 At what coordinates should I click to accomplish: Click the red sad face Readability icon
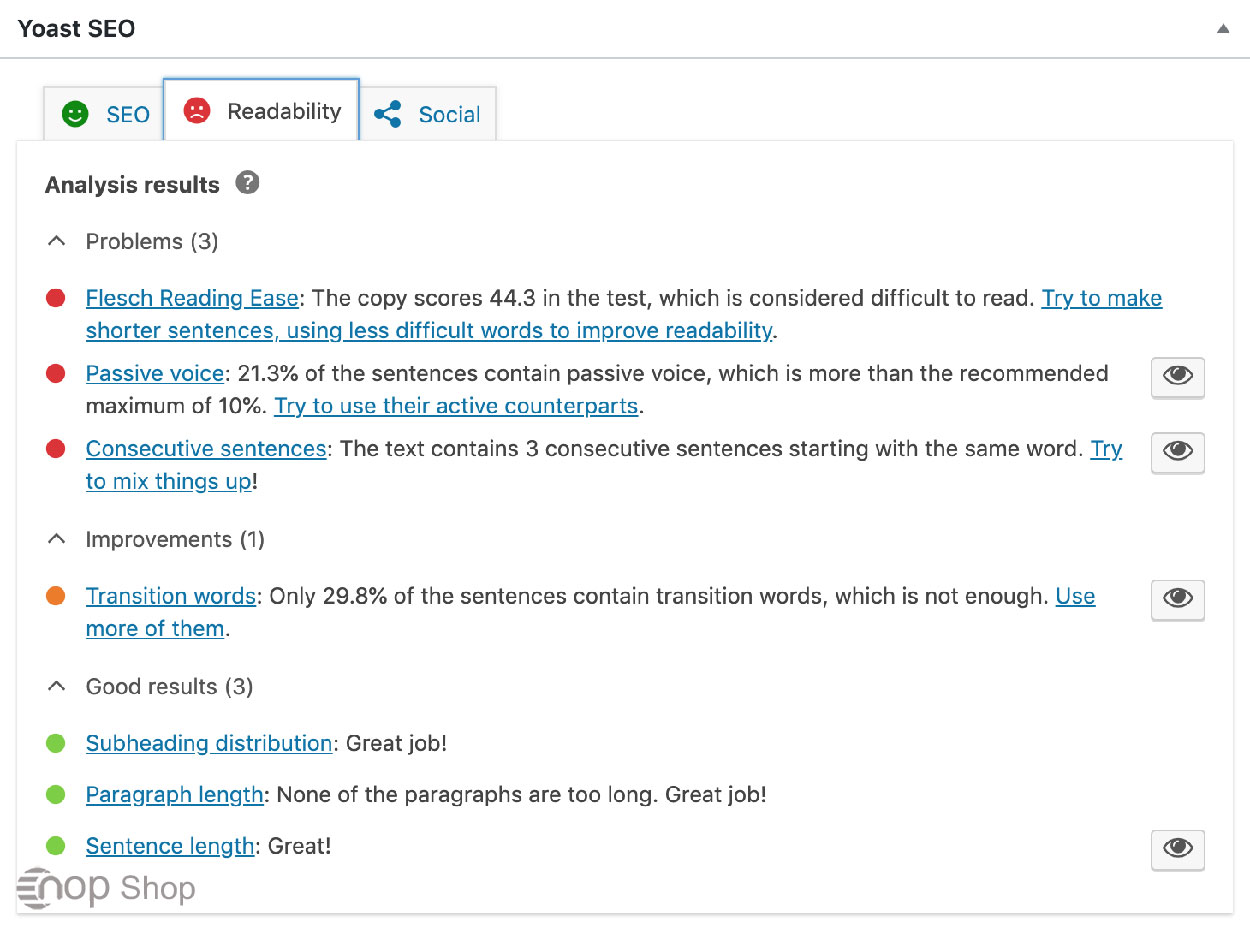point(196,111)
